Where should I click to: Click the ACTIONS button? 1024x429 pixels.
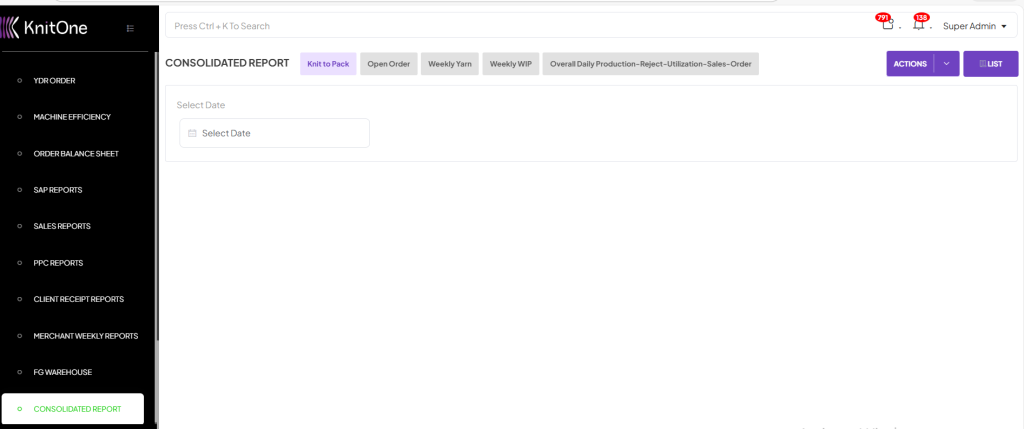[x=910, y=64]
